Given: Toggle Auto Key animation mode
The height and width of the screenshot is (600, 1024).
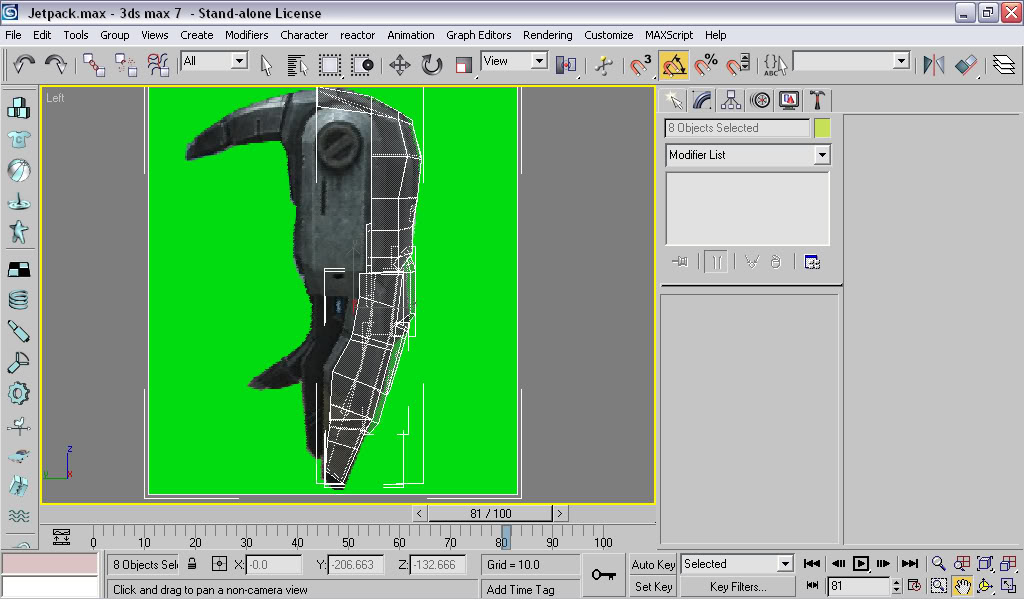Looking at the screenshot, I should pos(653,564).
